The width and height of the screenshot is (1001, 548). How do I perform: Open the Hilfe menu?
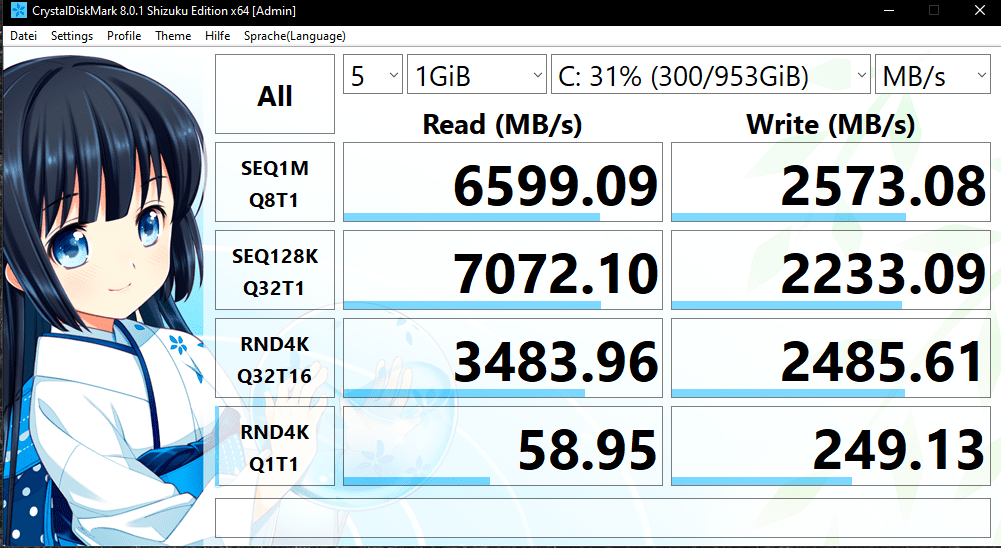[218, 36]
